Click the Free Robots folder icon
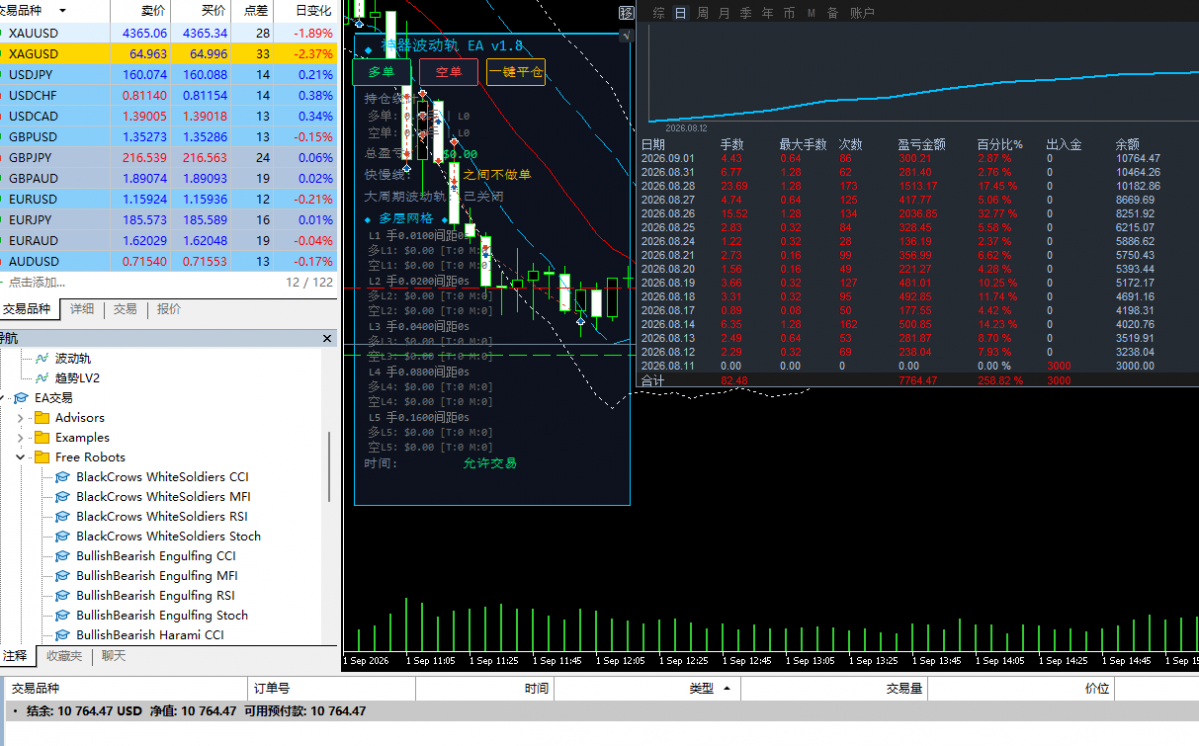 (x=42, y=457)
